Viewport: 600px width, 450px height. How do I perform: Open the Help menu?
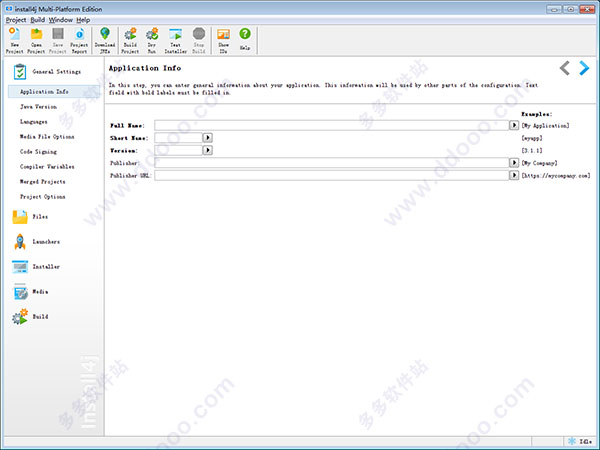pos(83,20)
